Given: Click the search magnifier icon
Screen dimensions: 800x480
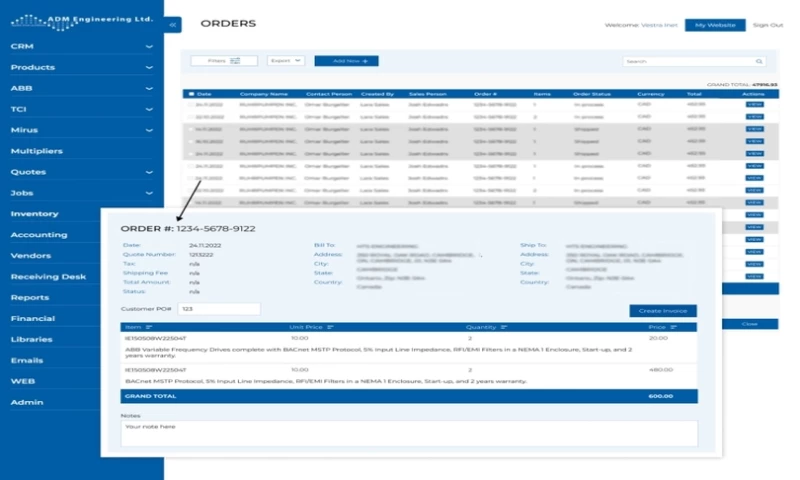Looking at the screenshot, I should (x=759, y=61).
